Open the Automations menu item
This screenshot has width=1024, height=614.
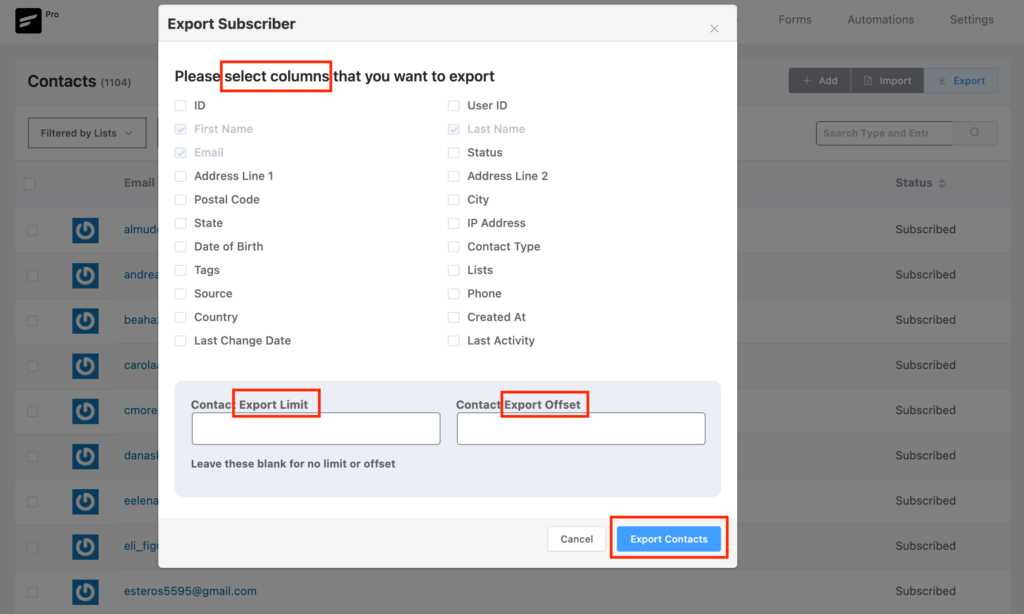pos(880,20)
